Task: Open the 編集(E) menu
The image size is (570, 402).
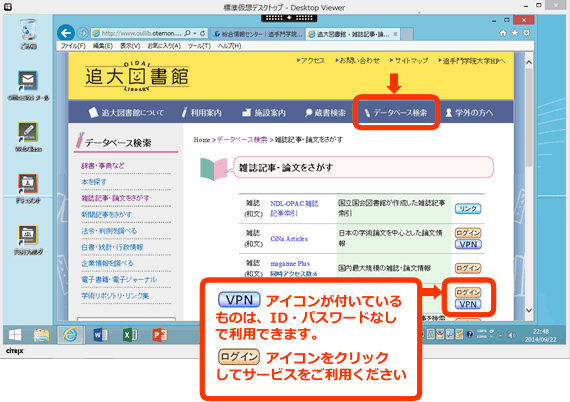Action: (x=103, y=46)
